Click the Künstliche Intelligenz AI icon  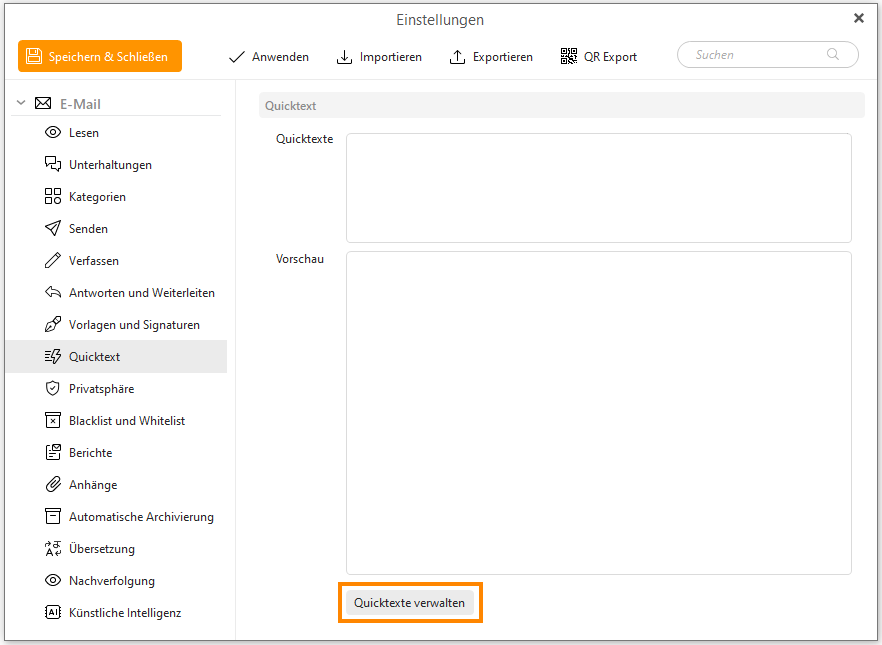pyautogui.click(x=53, y=613)
